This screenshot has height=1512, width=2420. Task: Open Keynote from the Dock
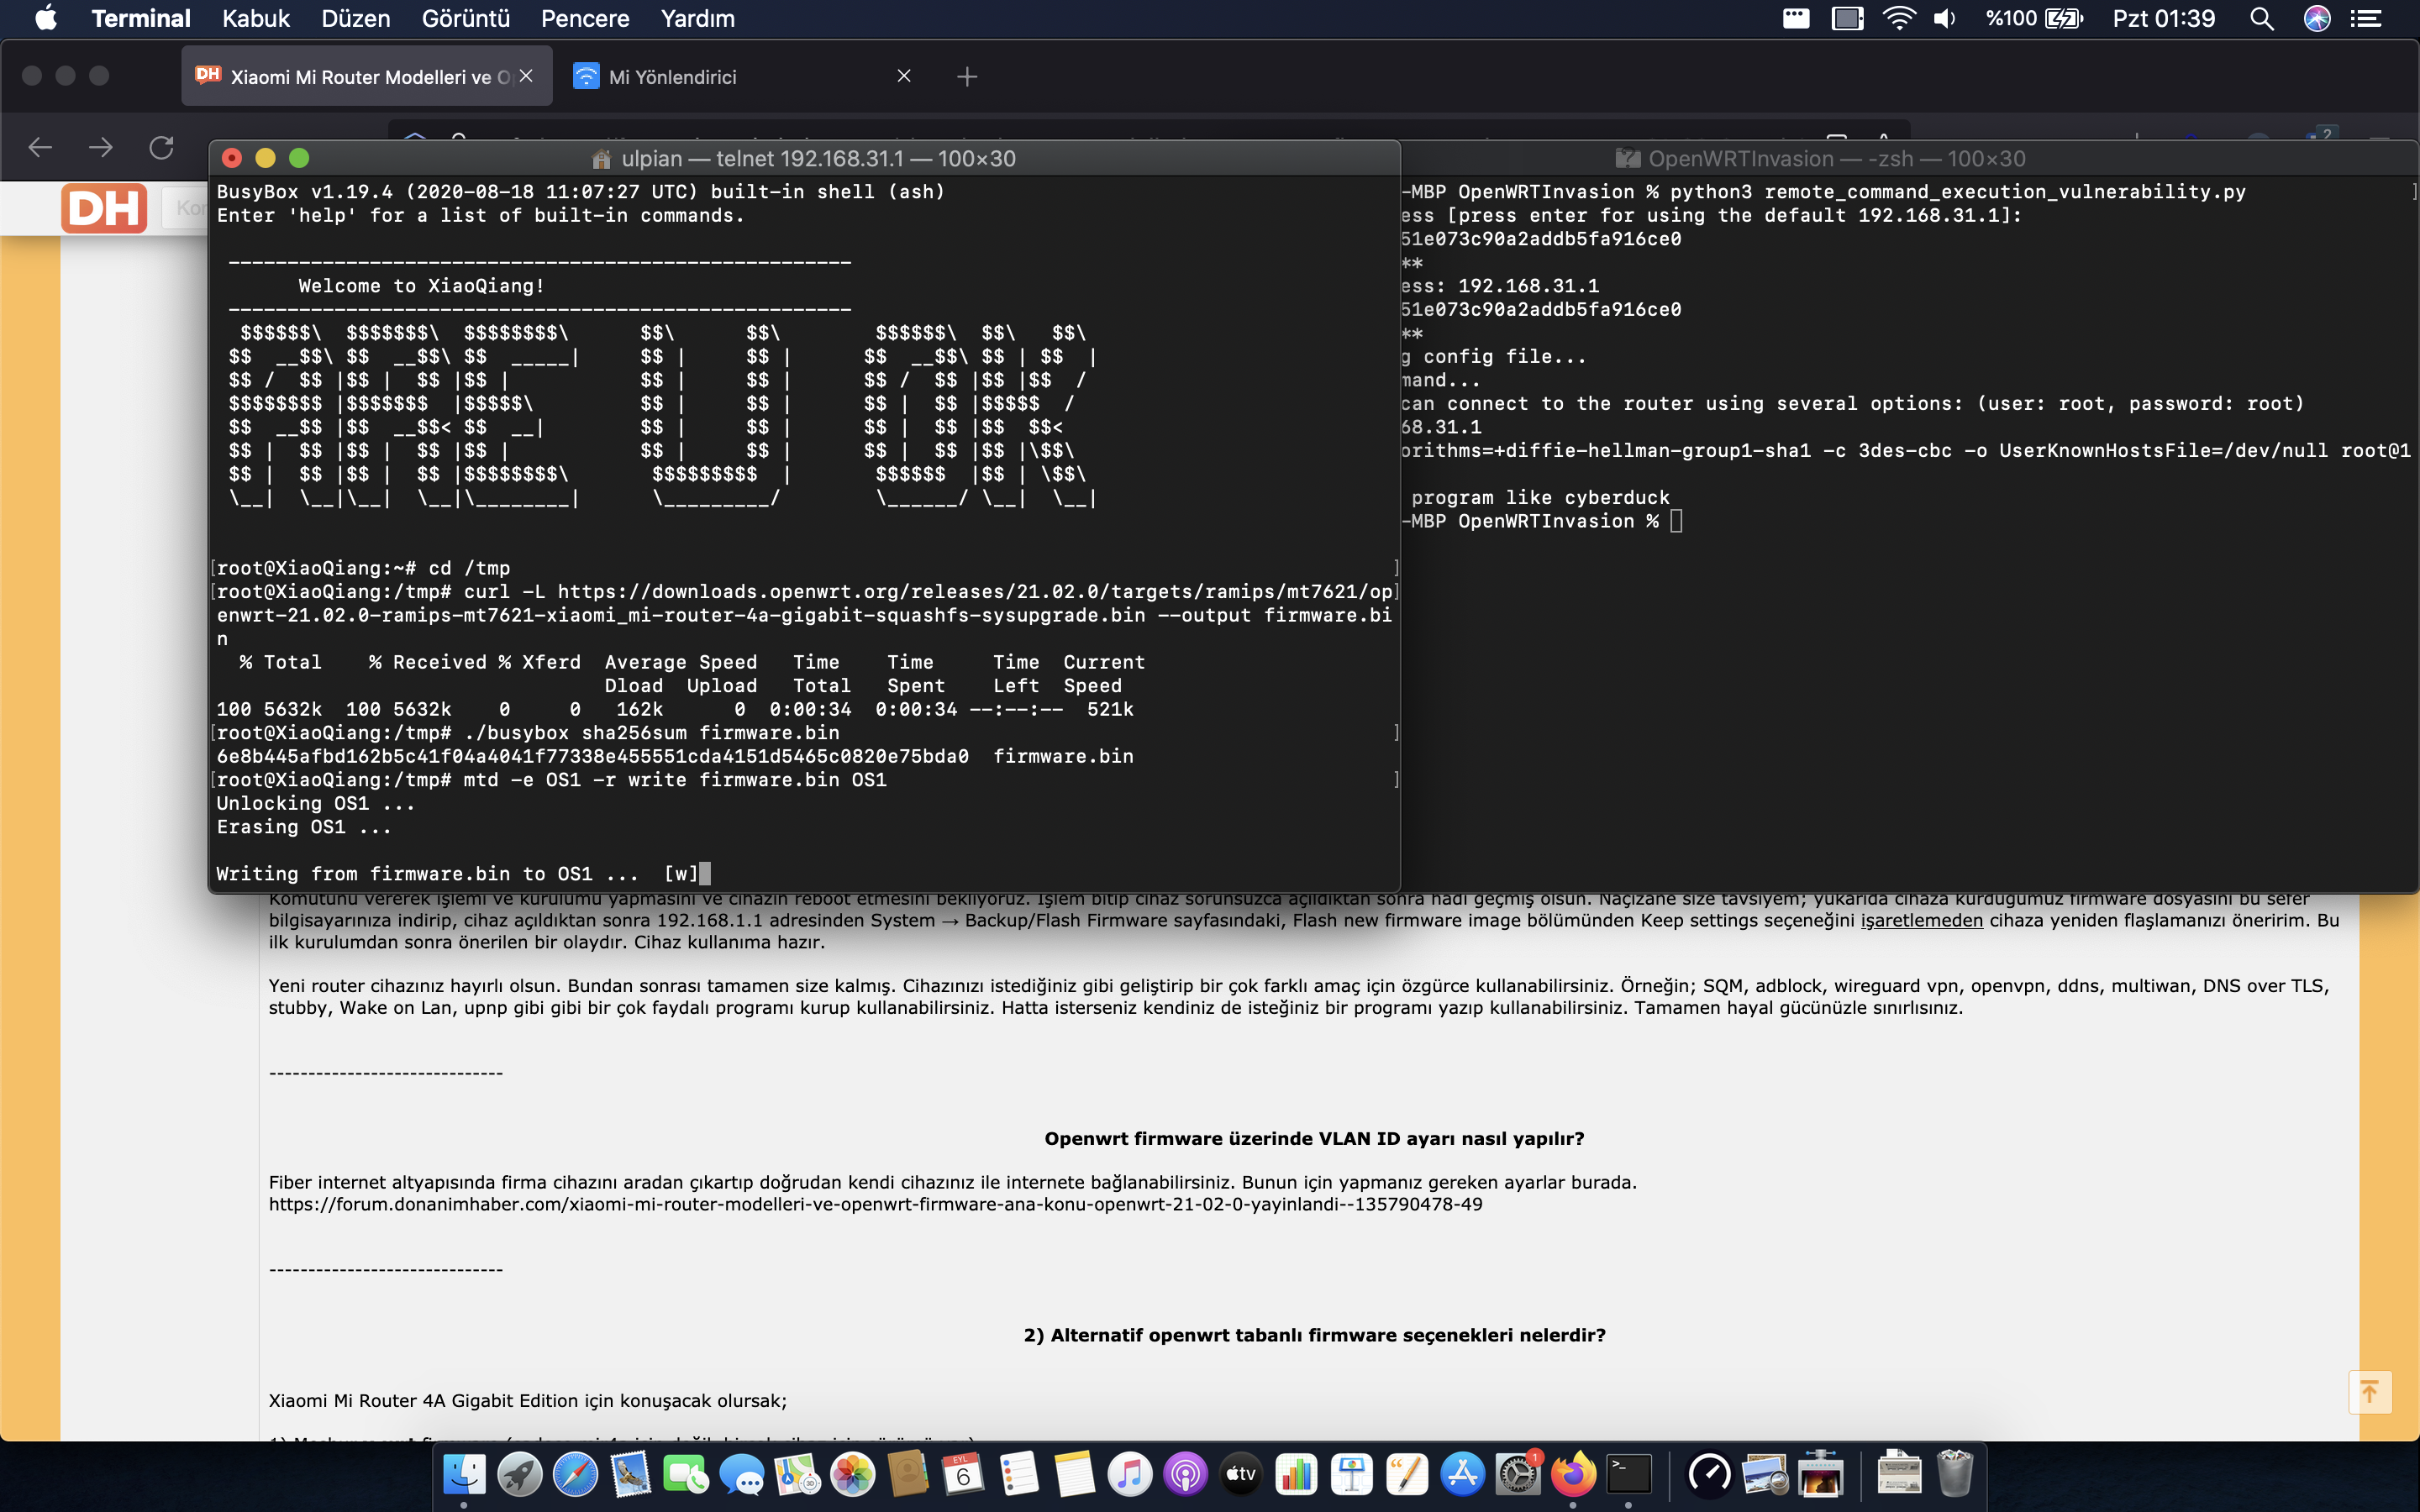pos(1352,1474)
